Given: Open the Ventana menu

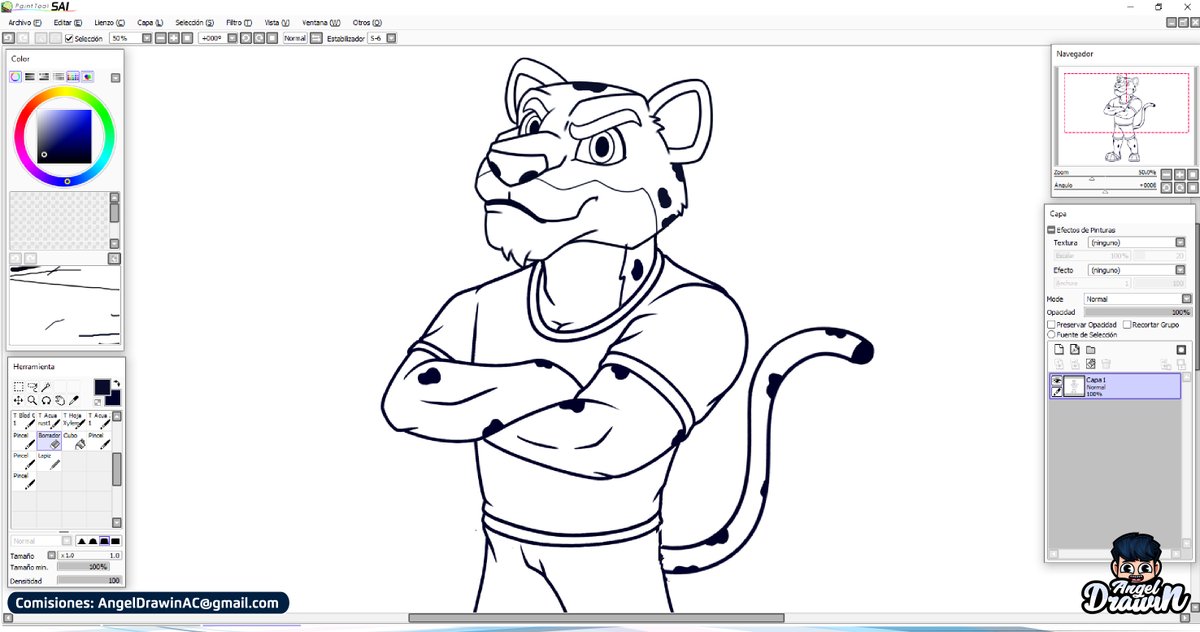Looking at the screenshot, I should click(x=321, y=22).
